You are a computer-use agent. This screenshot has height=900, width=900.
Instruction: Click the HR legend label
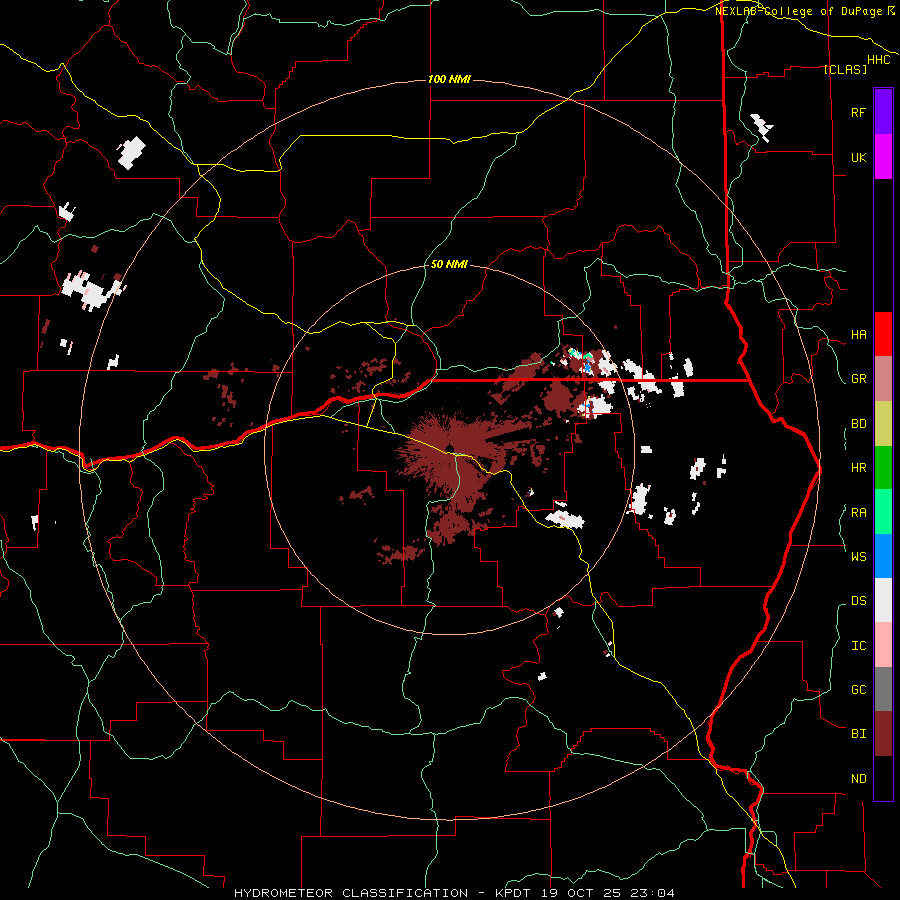[858, 468]
